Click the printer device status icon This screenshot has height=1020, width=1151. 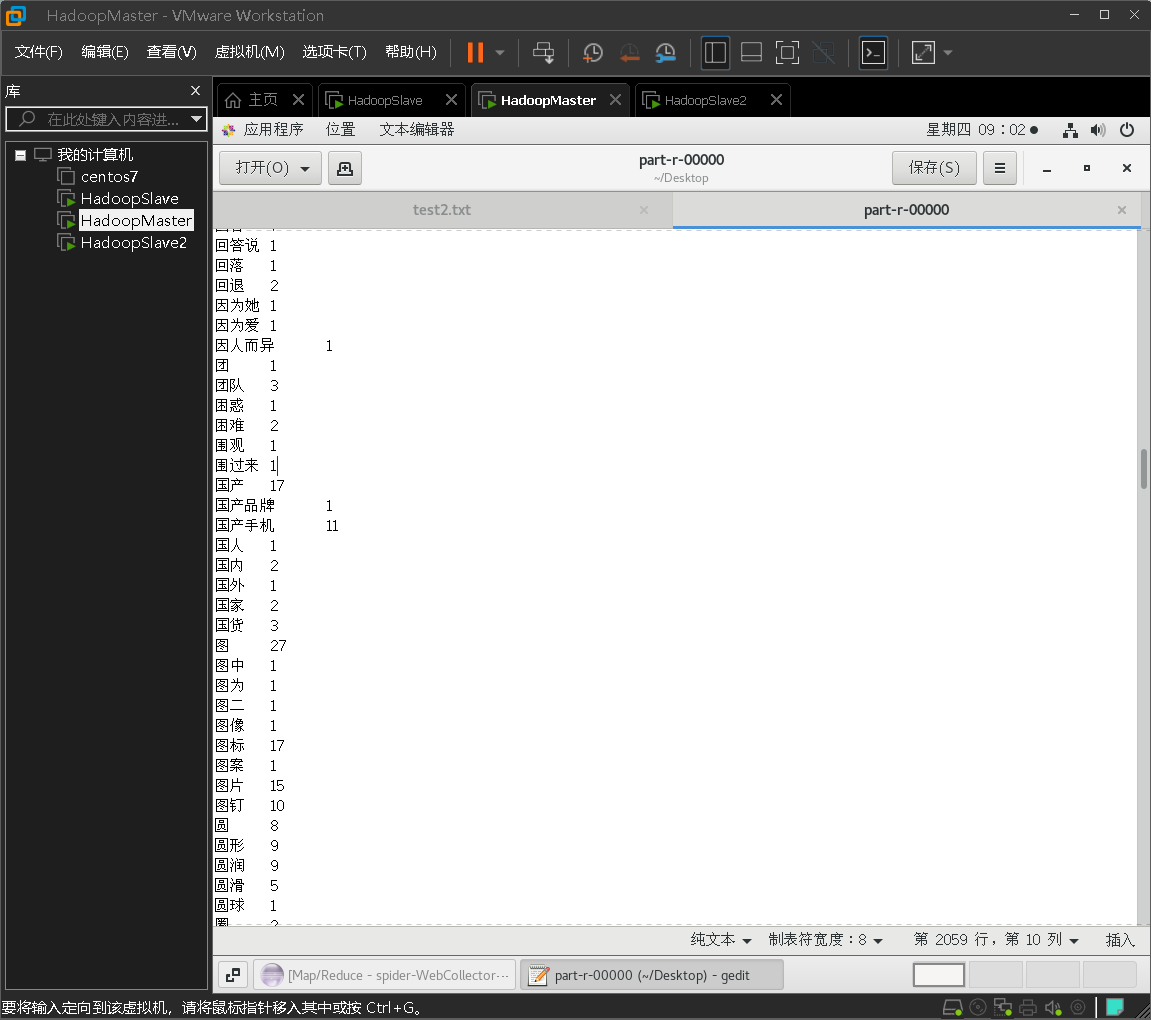(x=1028, y=1008)
